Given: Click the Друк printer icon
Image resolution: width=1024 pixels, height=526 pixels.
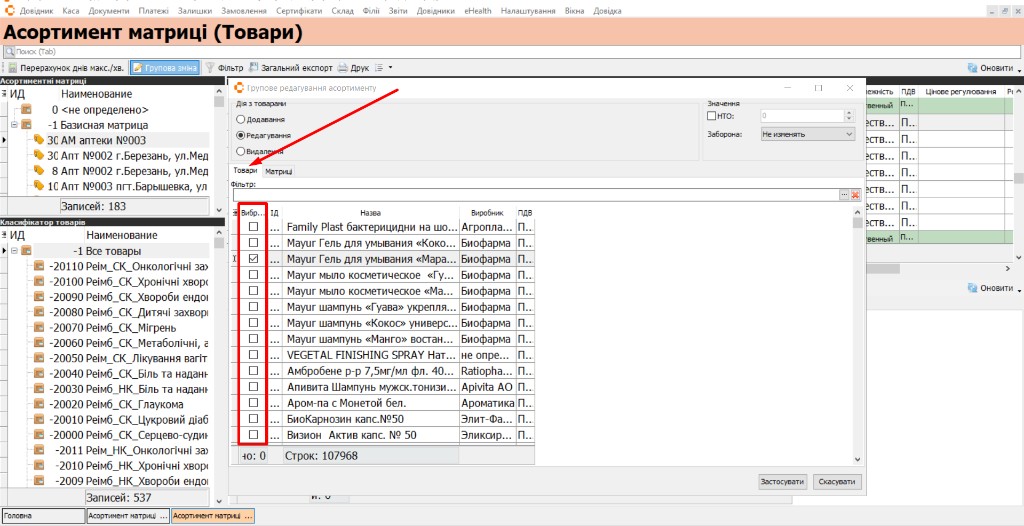Looking at the screenshot, I should (342, 68).
